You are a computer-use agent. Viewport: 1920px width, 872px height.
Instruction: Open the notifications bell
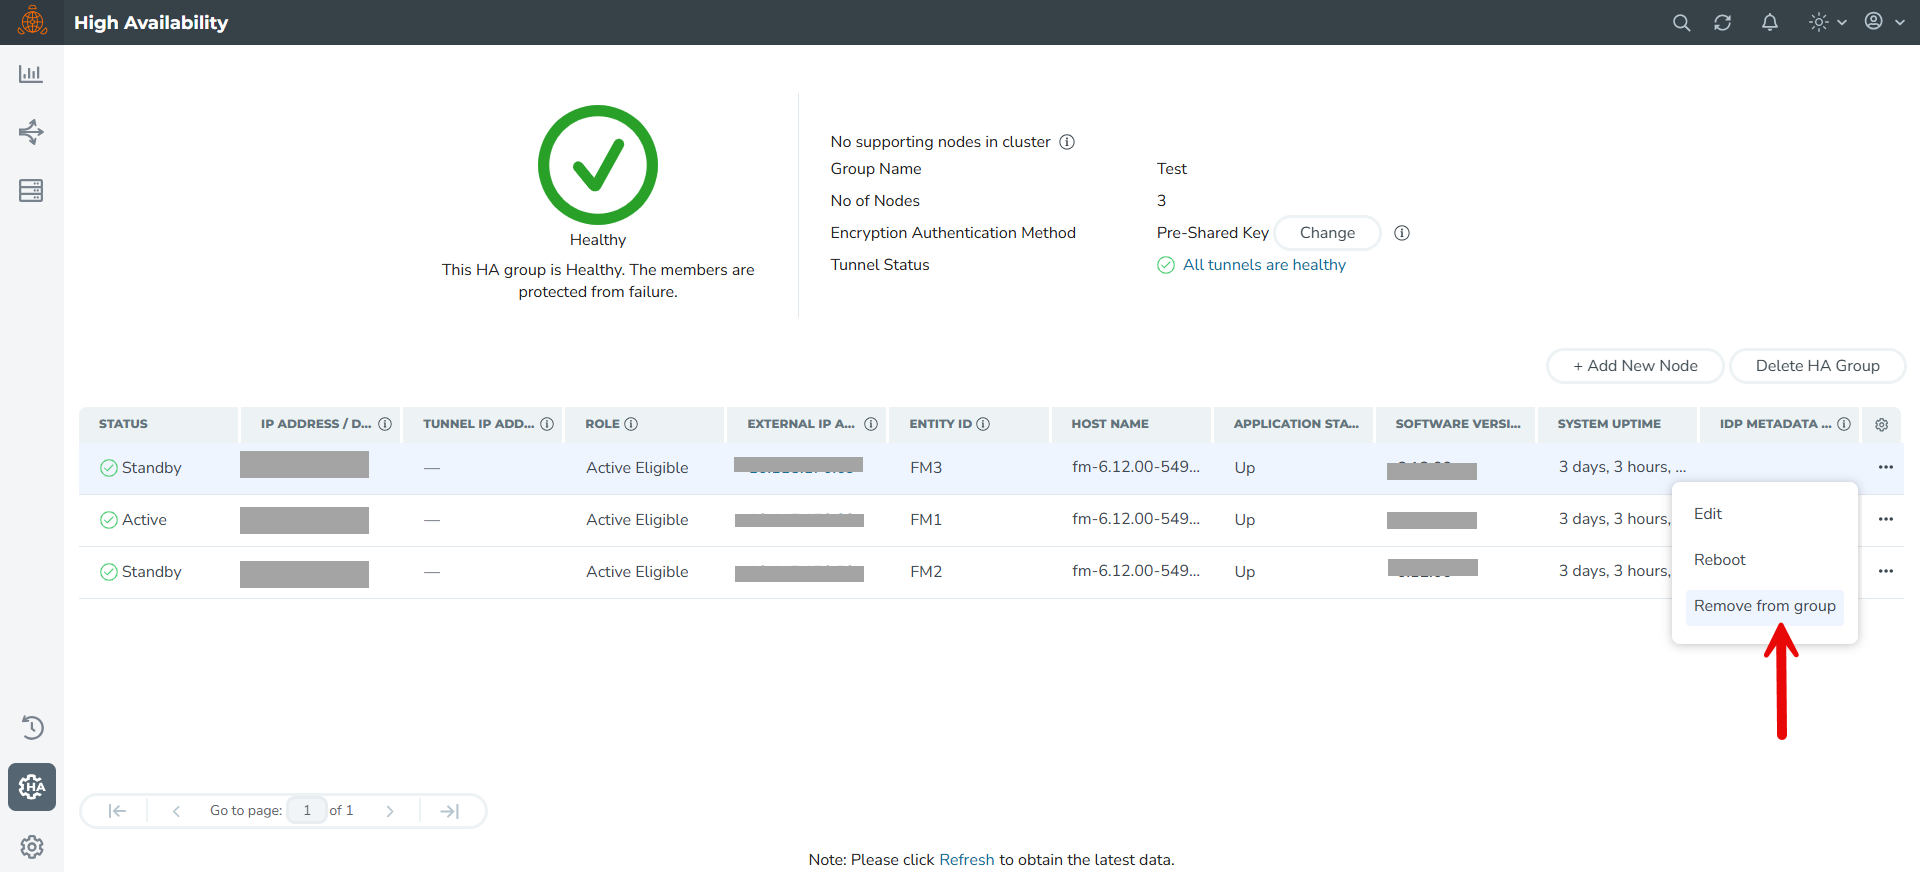pyautogui.click(x=1769, y=23)
